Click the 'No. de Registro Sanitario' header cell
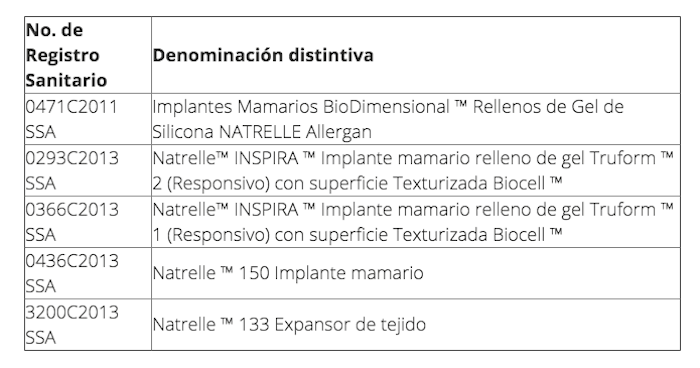Screen dimensions: 700x368 (88, 55)
